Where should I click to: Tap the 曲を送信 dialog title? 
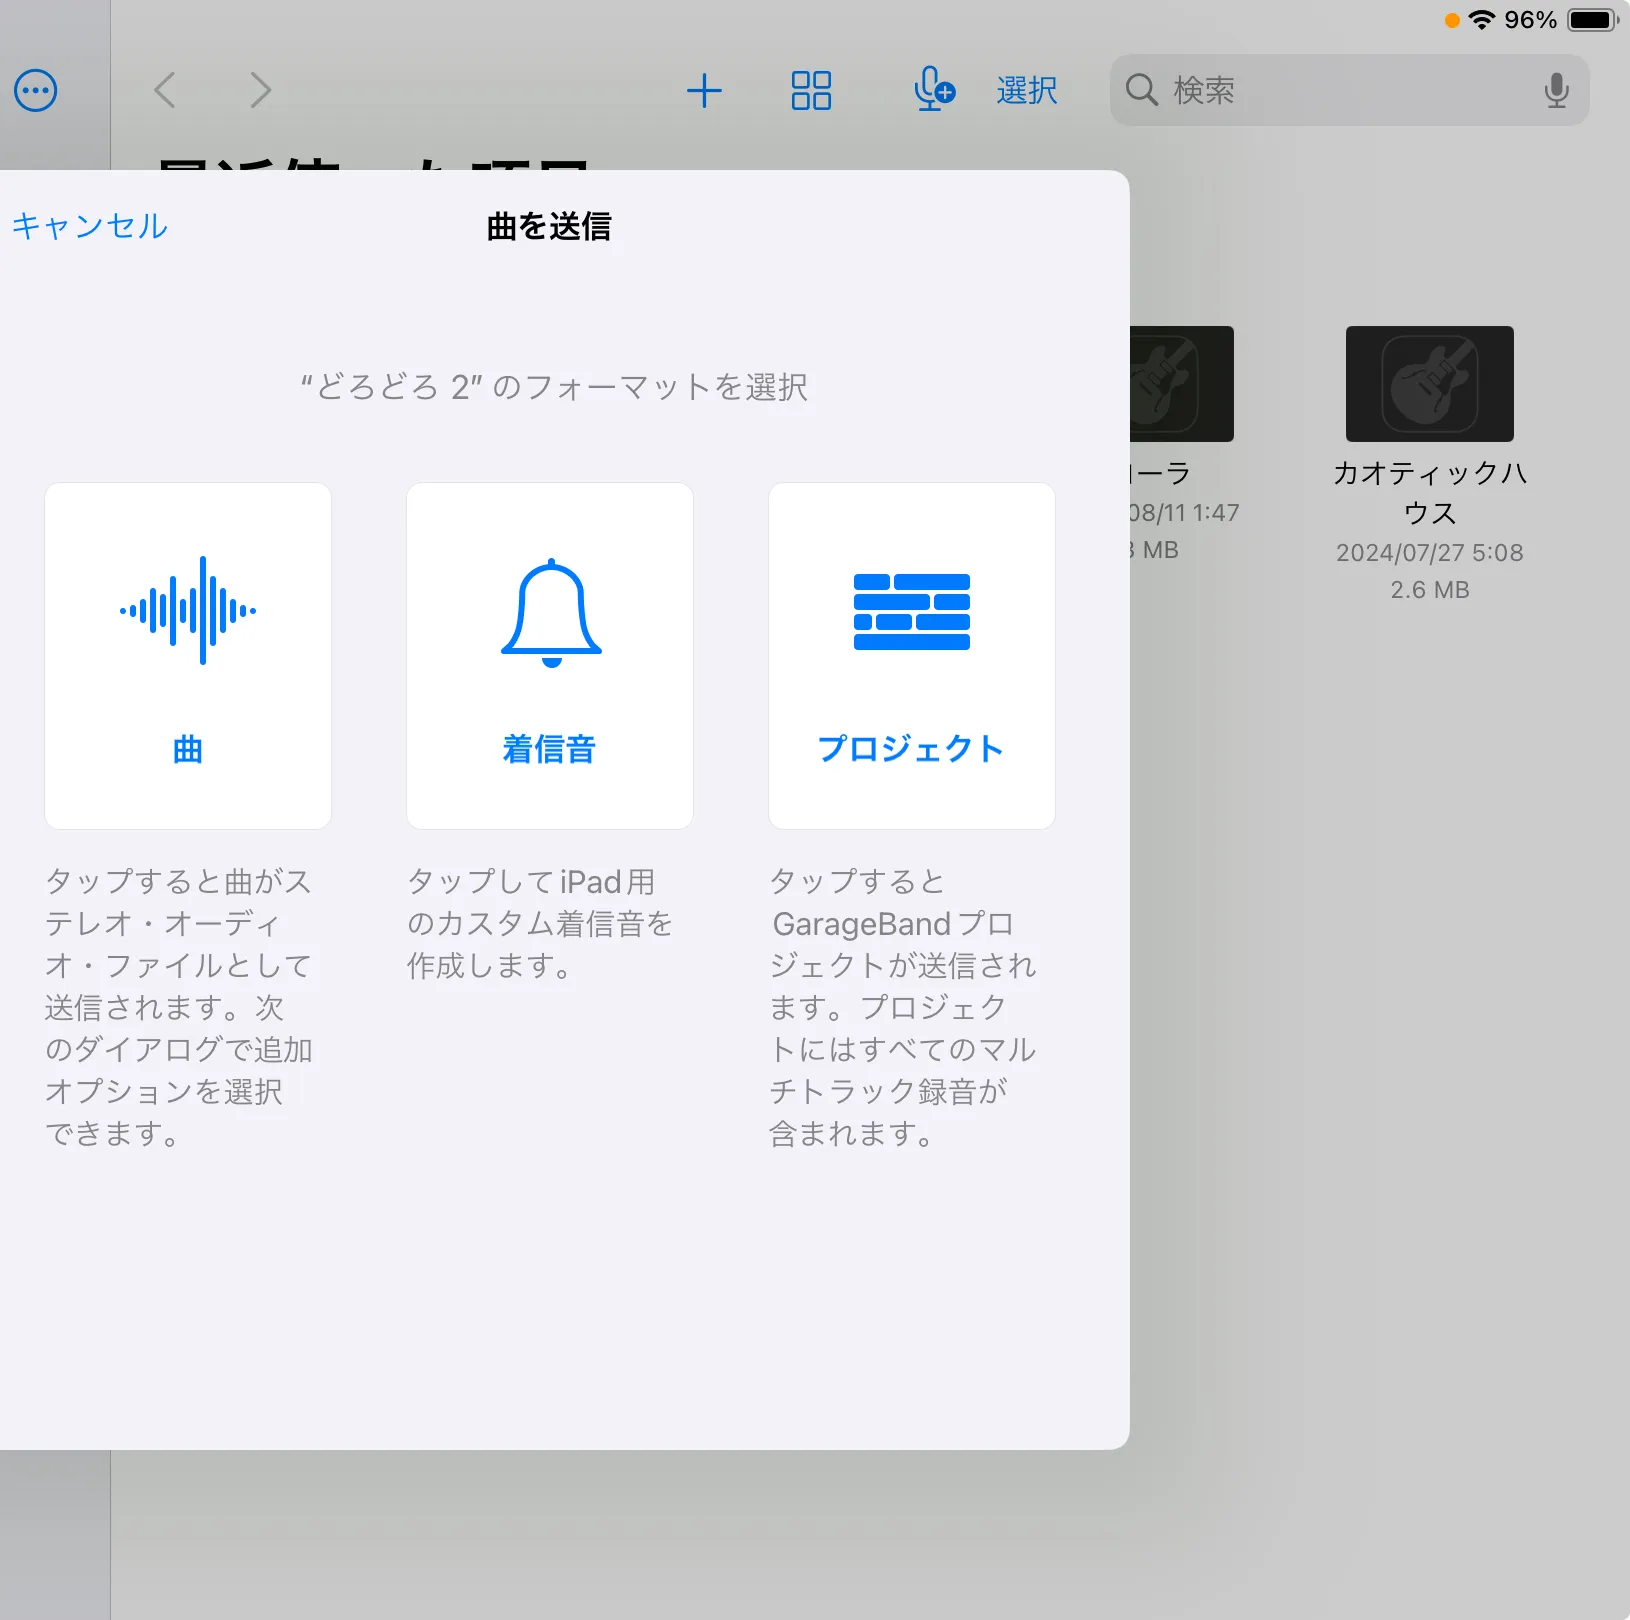pos(549,227)
